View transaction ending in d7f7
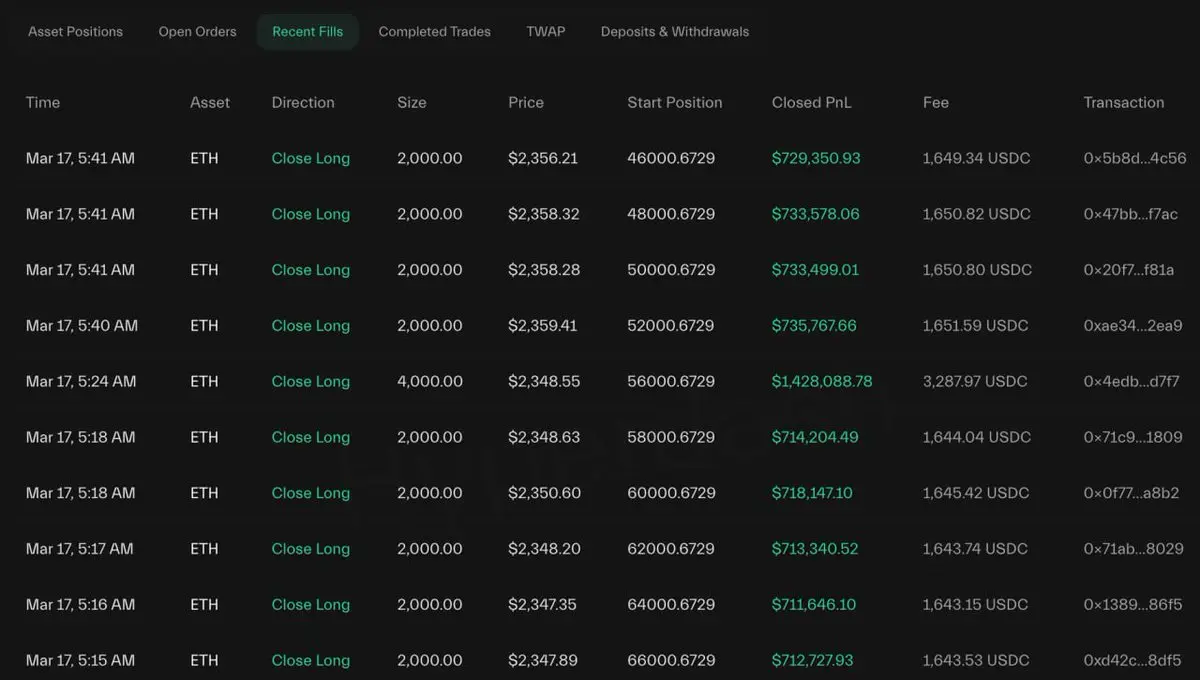1200x680 pixels. click(1131, 381)
